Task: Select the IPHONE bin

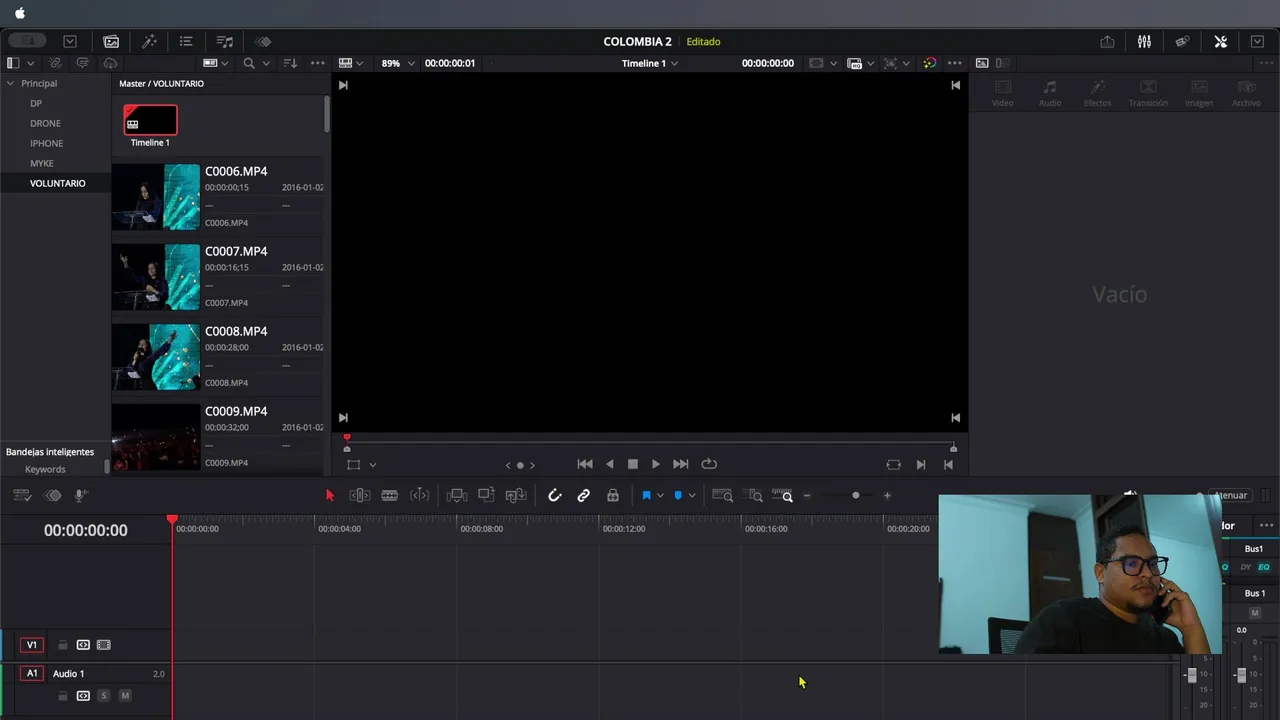Action: [x=46, y=143]
